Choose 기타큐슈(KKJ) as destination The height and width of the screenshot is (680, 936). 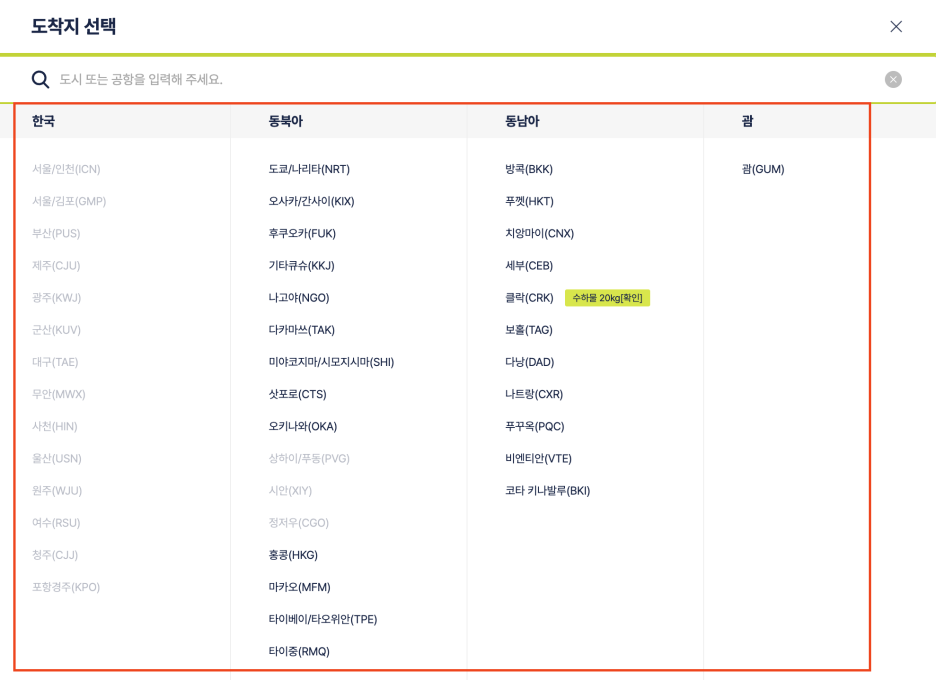point(301,266)
